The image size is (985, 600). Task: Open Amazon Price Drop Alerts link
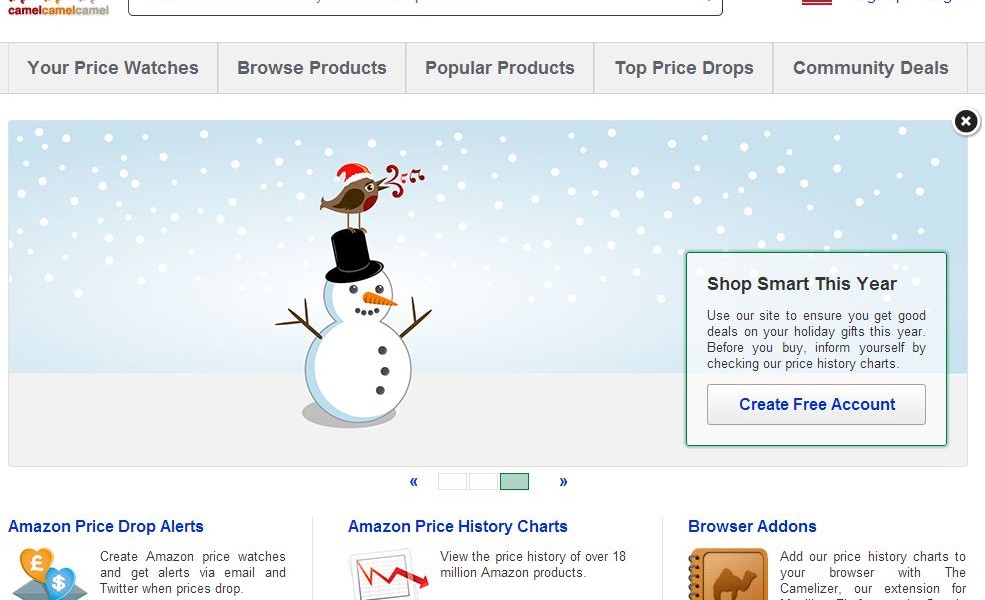coord(106,526)
